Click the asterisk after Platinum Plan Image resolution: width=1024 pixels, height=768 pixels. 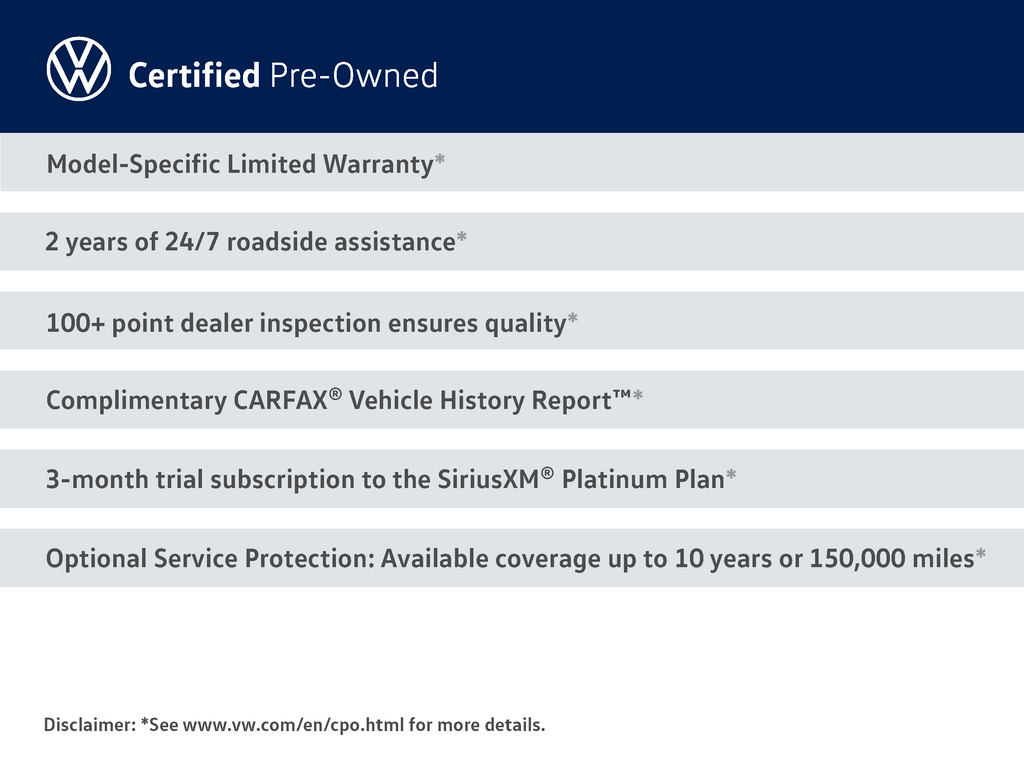[731, 477]
